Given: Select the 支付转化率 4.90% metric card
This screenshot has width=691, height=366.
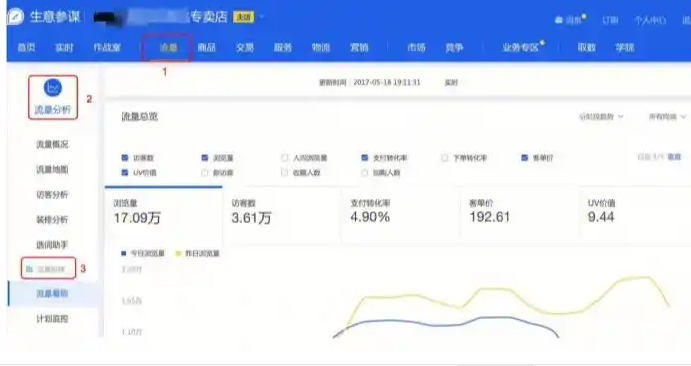Looking at the screenshot, I should (x=400, y=214).
